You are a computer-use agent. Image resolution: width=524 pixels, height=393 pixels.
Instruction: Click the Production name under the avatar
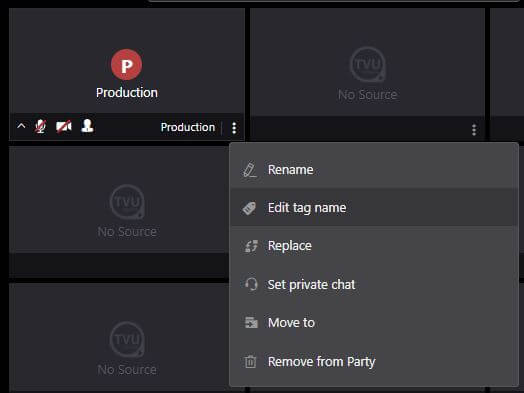tap(127, 93)
